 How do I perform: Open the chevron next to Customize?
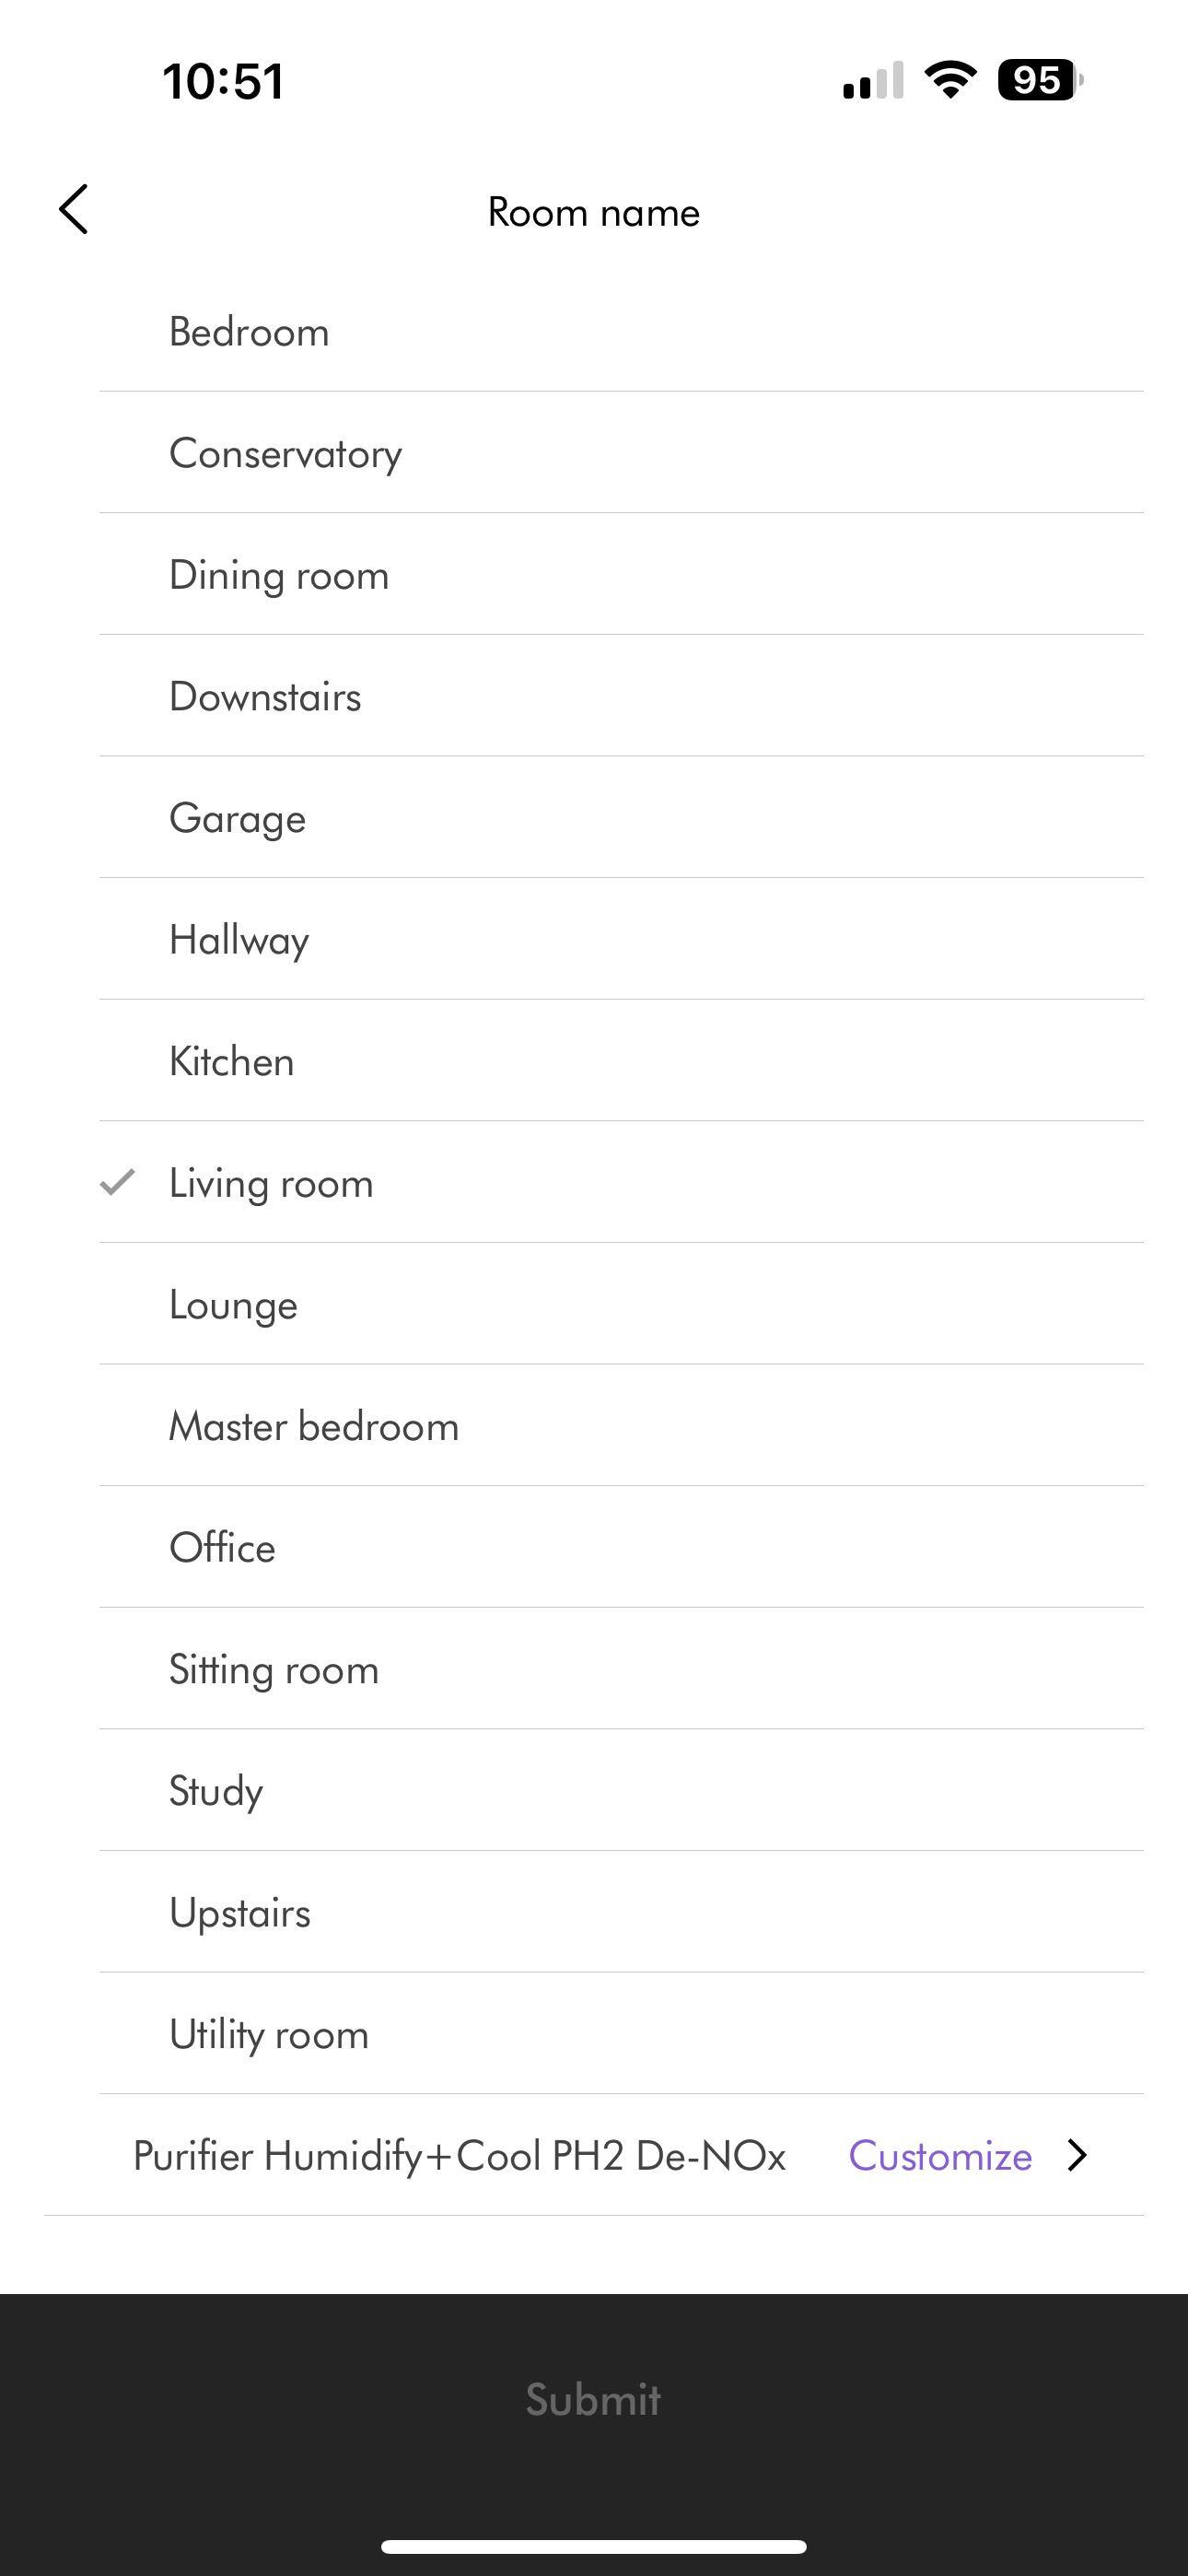(x=1076, y=2155)
